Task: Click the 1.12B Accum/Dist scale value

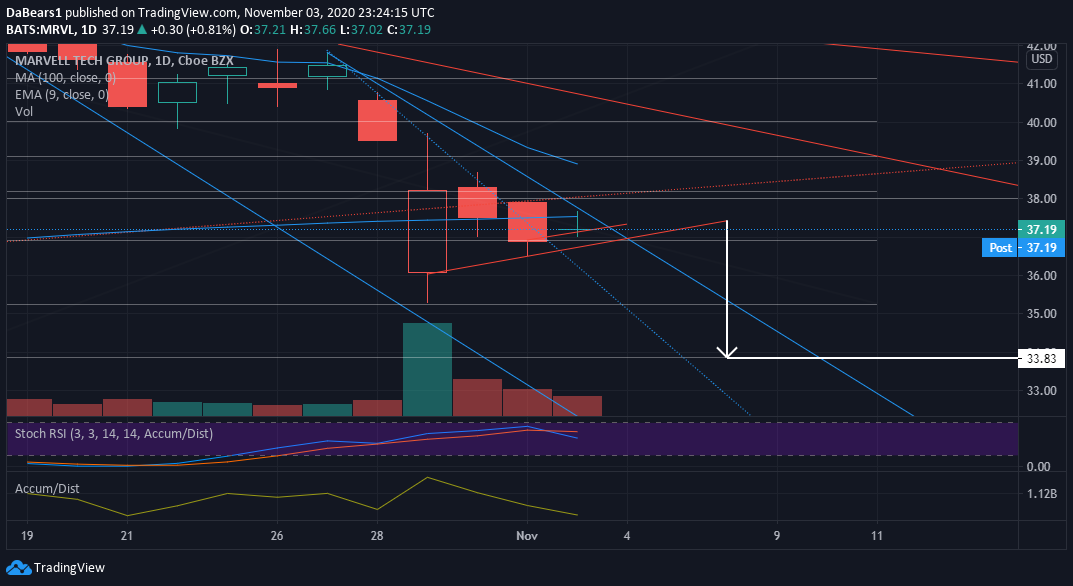Action: click(x=1042, y=494)
